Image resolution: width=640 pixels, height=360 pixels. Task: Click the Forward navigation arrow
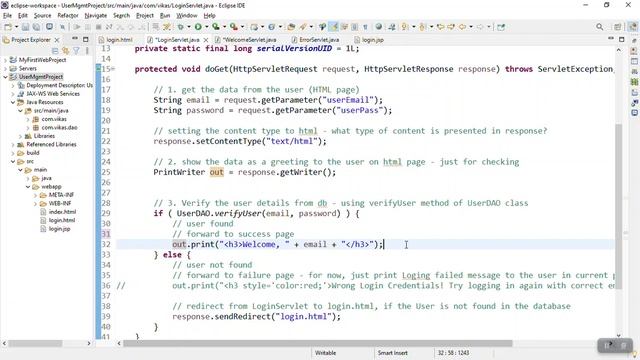point(480,27)
